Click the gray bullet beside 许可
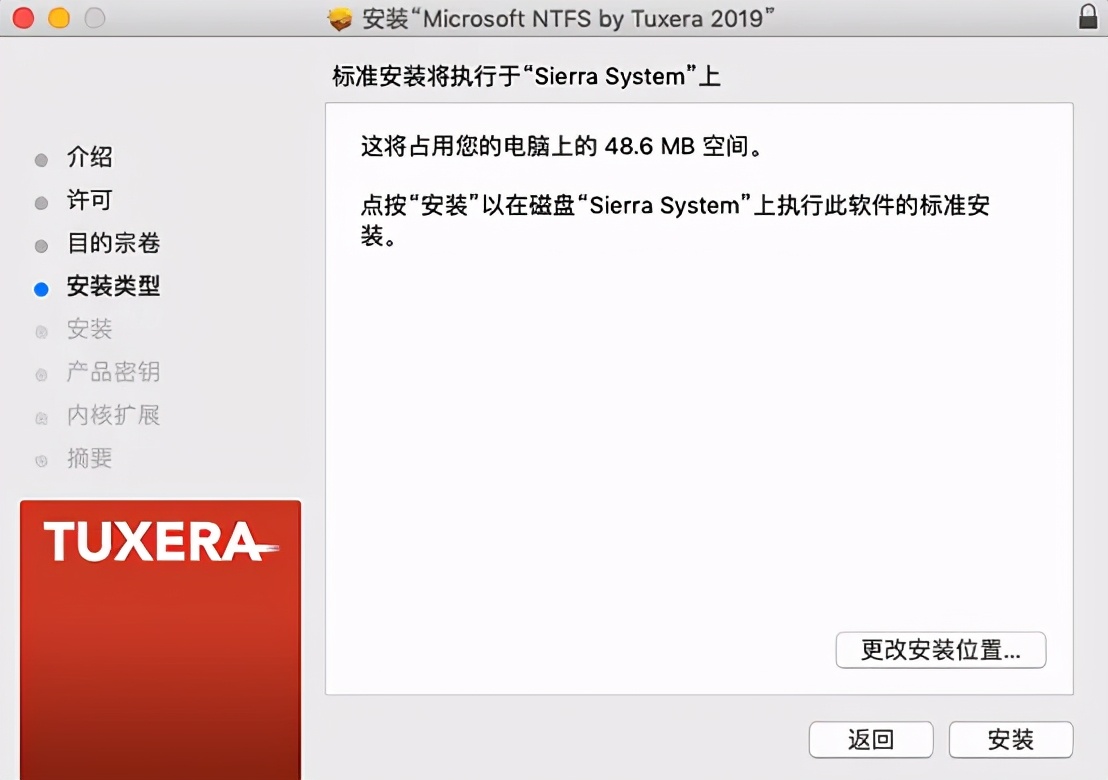Image resolution: width=1108 pixels, height=780 pixels. coord(41,203)
